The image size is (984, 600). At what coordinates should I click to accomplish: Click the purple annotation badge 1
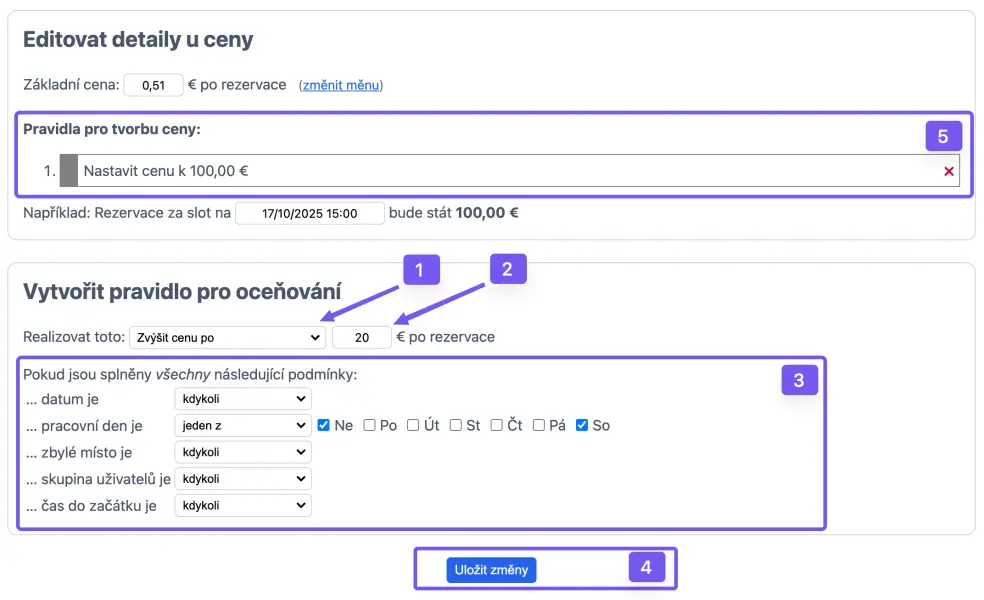[x=421, y=270]
